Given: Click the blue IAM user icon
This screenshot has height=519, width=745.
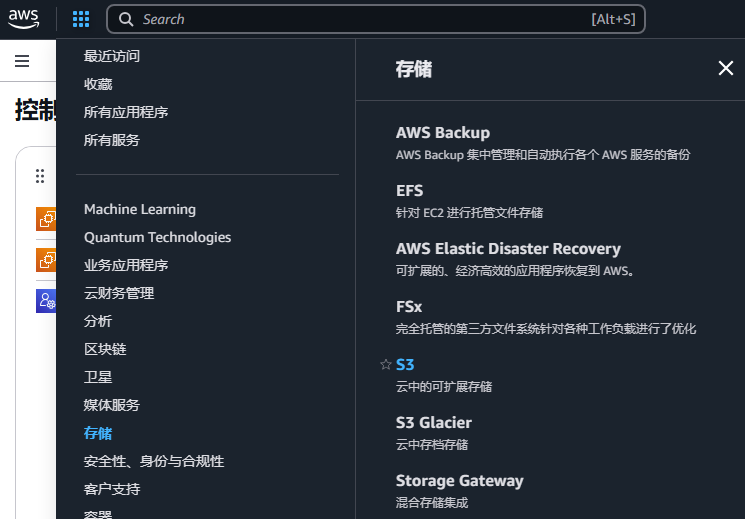Looking at the screenshot, I should click(46, 301).
